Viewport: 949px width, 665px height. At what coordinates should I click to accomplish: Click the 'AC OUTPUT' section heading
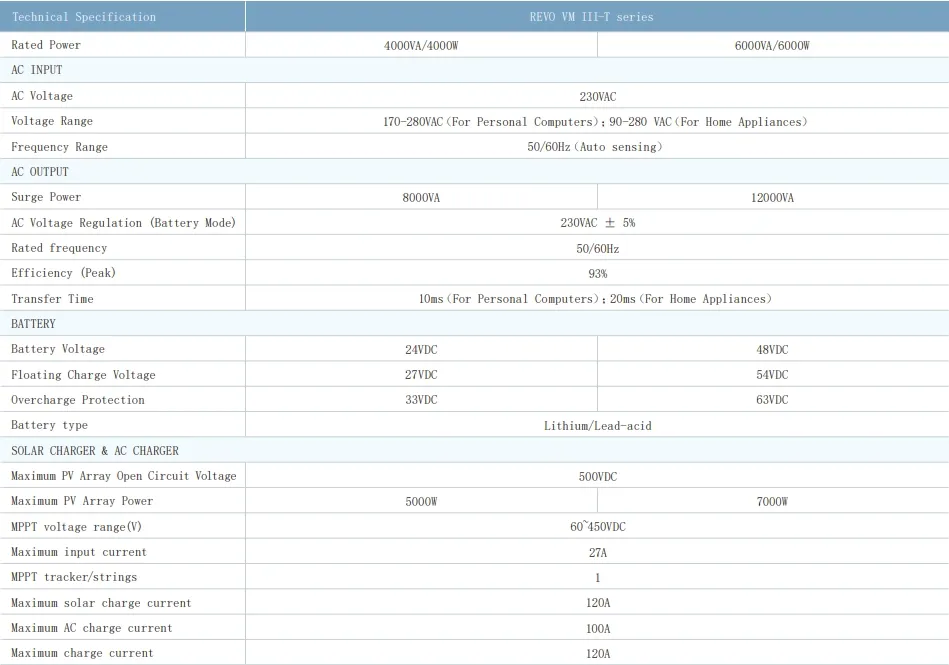(40, 172)
